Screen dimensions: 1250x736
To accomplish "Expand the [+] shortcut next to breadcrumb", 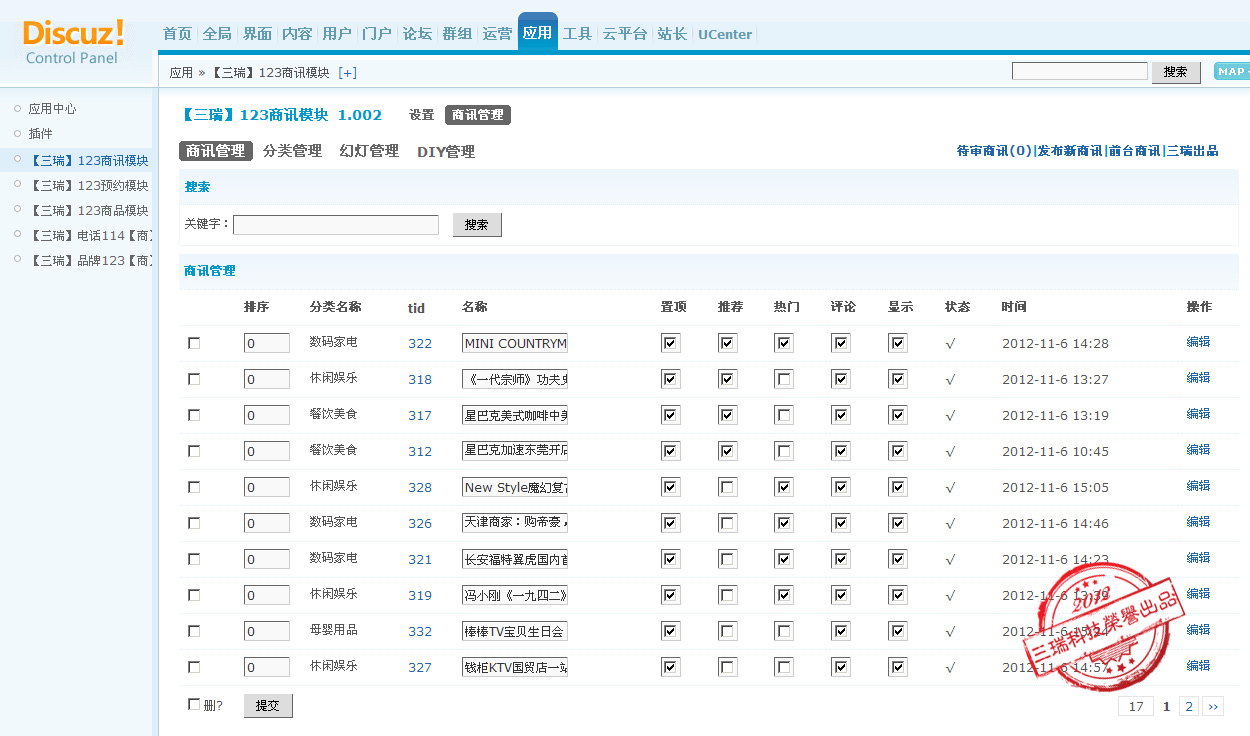I will (x=347, y=72).
